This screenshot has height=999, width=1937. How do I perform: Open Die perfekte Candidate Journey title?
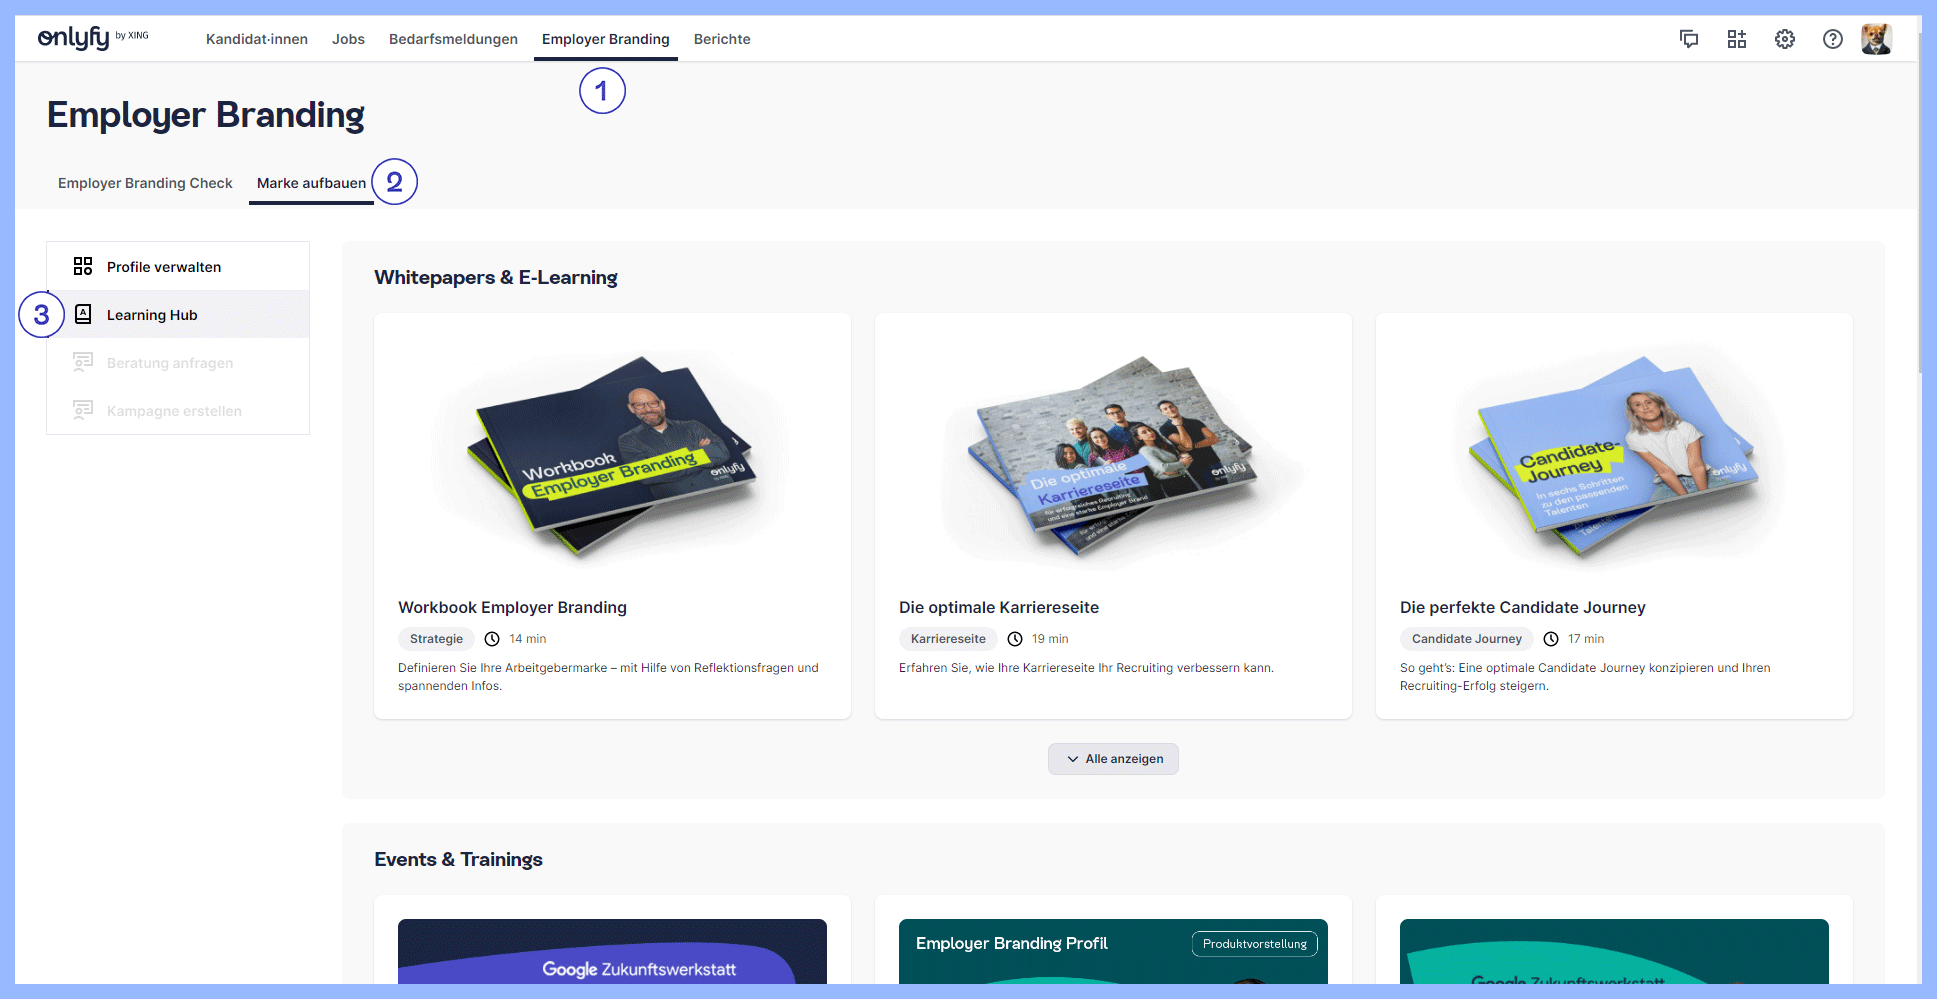(x=1522, y=607)
